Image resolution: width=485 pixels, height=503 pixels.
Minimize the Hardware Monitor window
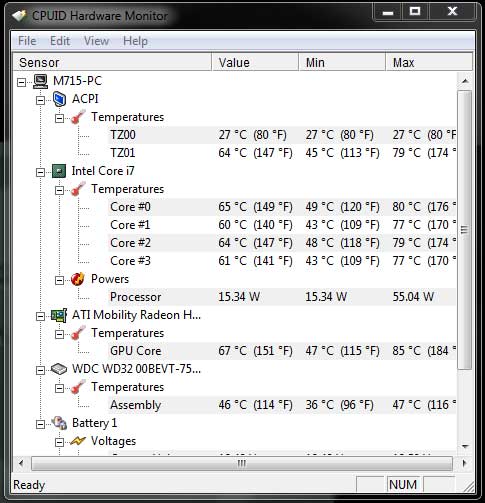point(388,12)
